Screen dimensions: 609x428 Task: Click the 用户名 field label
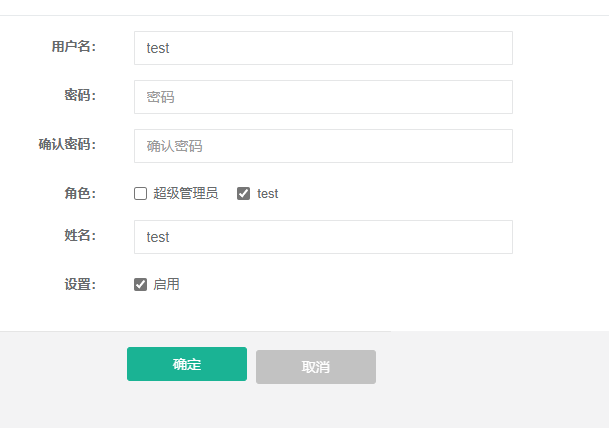click(x=74, y=47)
